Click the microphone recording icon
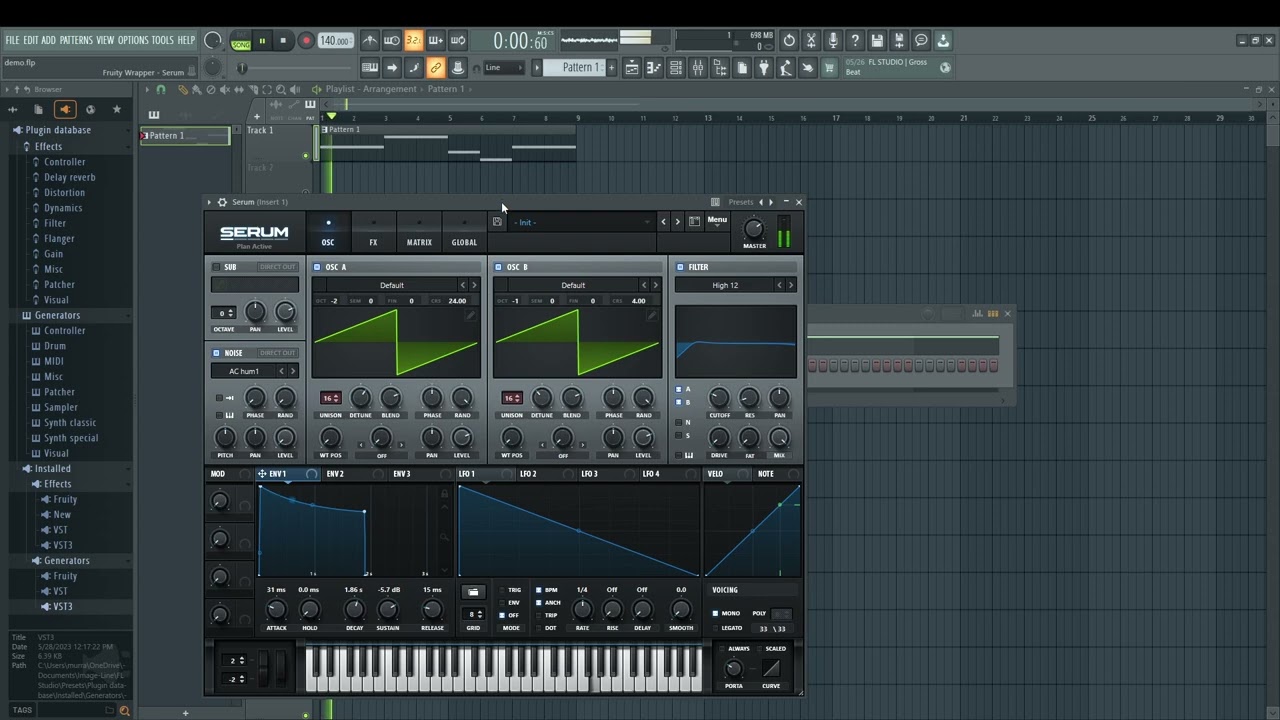This screenshot has width=1280, height=720. (833, 41)
